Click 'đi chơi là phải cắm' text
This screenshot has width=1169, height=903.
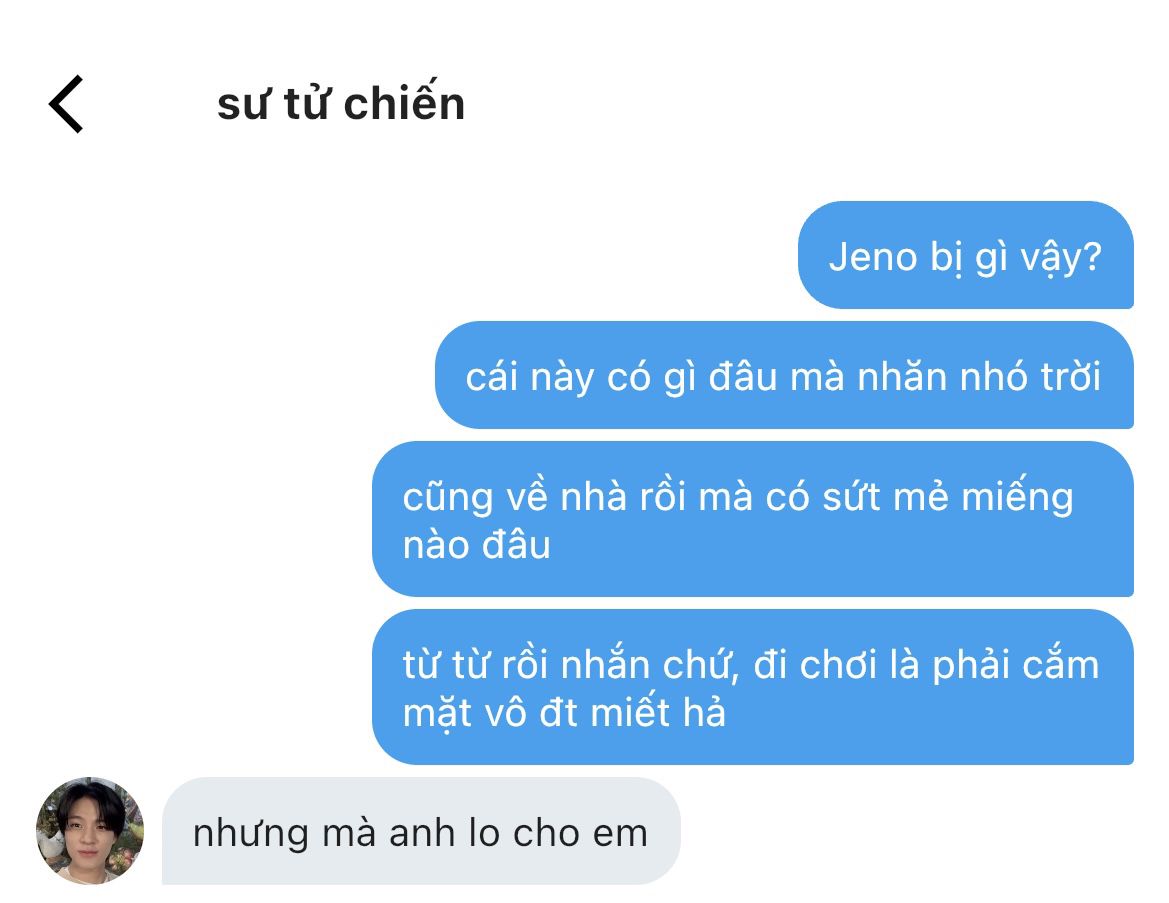click(x=926, y=665)
